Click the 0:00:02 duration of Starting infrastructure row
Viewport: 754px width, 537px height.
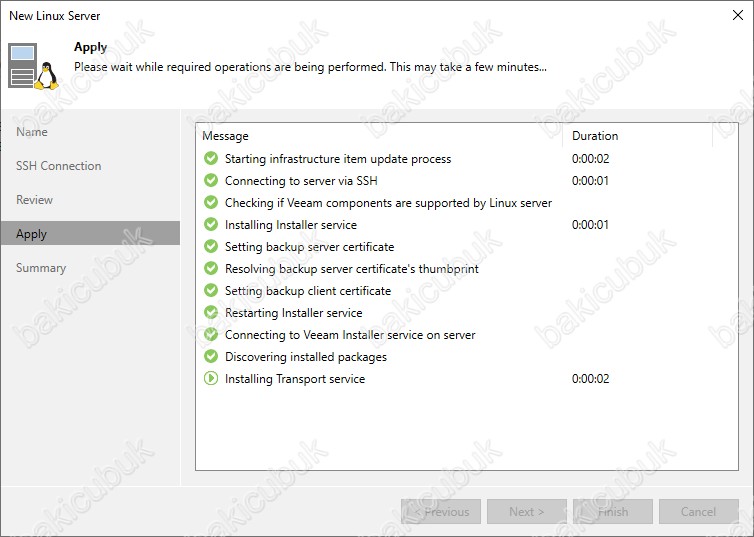point(591,159)
